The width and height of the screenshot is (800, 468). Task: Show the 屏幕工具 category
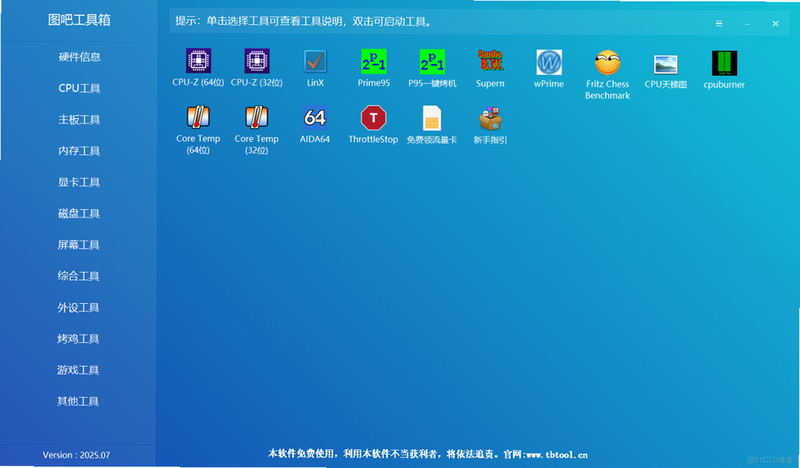tap(79, 244)
